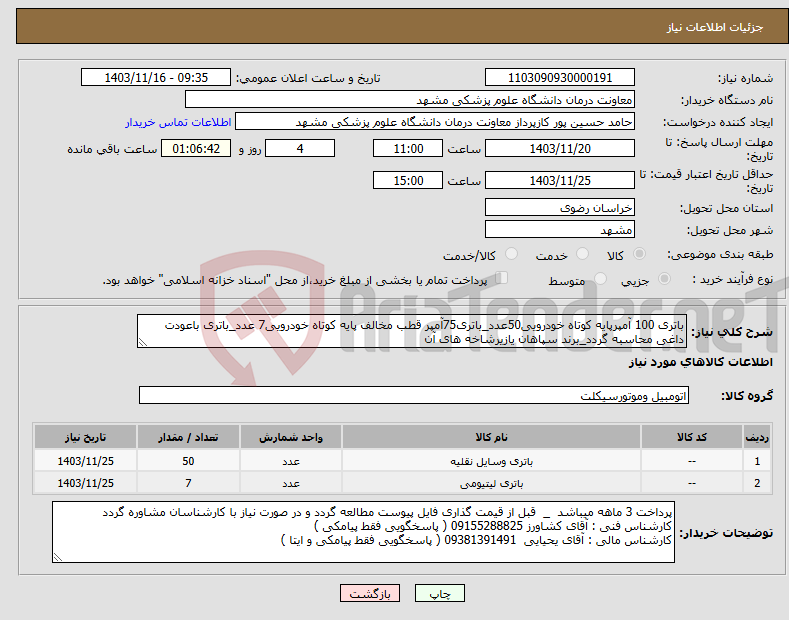This screenshot has width=789, height=620.
Task: Click the validity hour field 15:00
Action: pos(408,180)
